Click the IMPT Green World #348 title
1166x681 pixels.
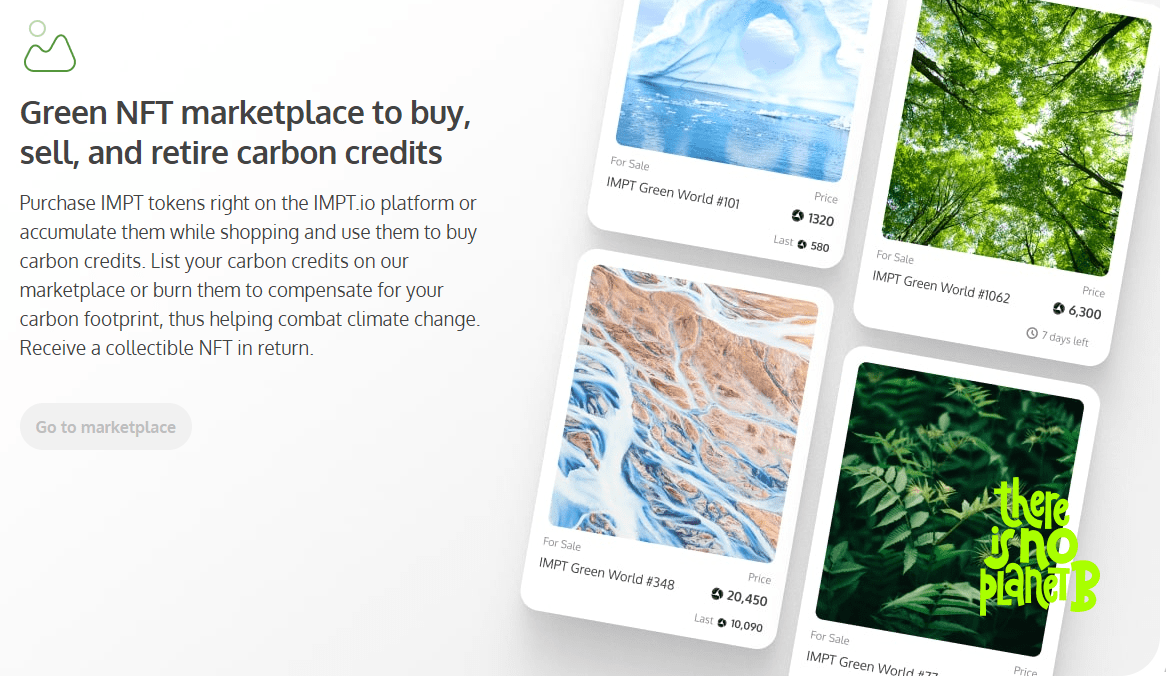(x=607, y=573)
